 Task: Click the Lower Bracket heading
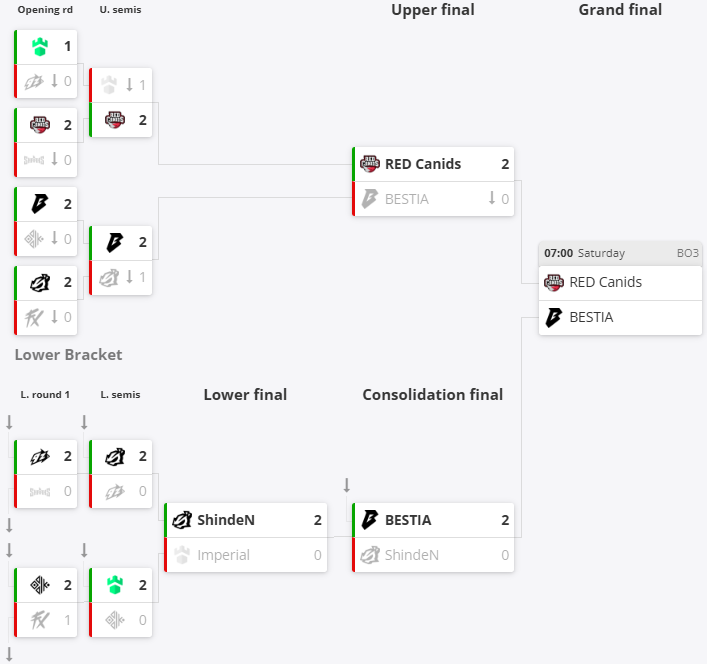click(69, 355)
